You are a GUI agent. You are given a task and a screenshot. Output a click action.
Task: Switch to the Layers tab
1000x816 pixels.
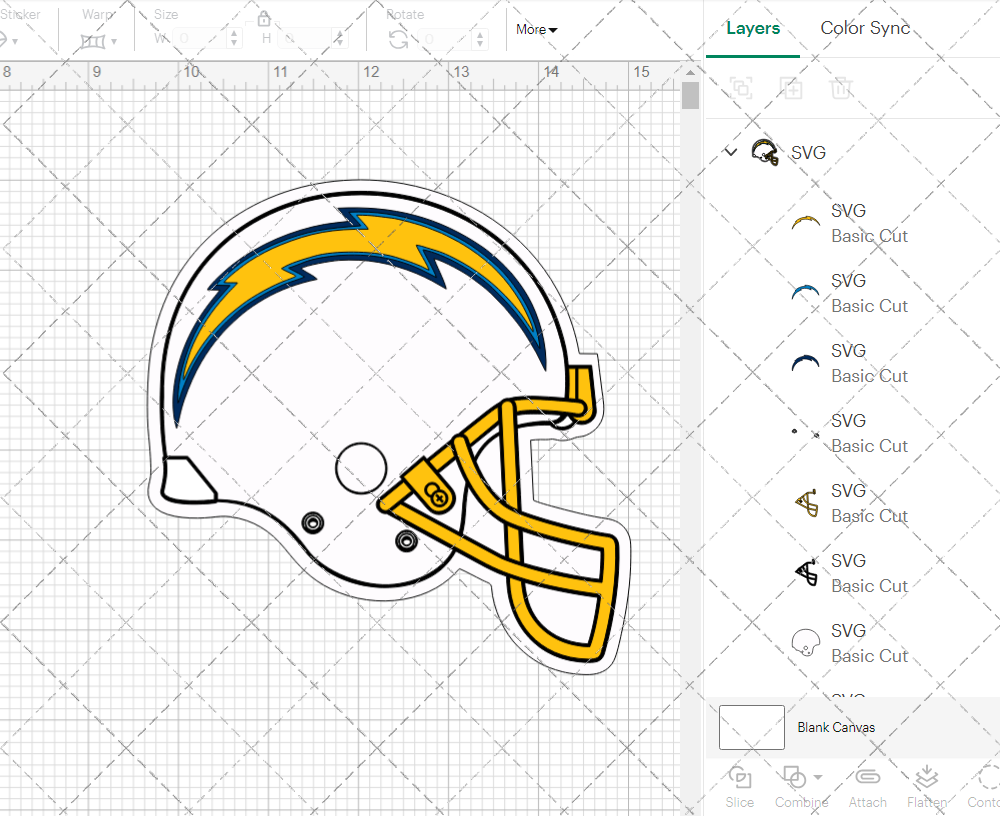point(753,28)
